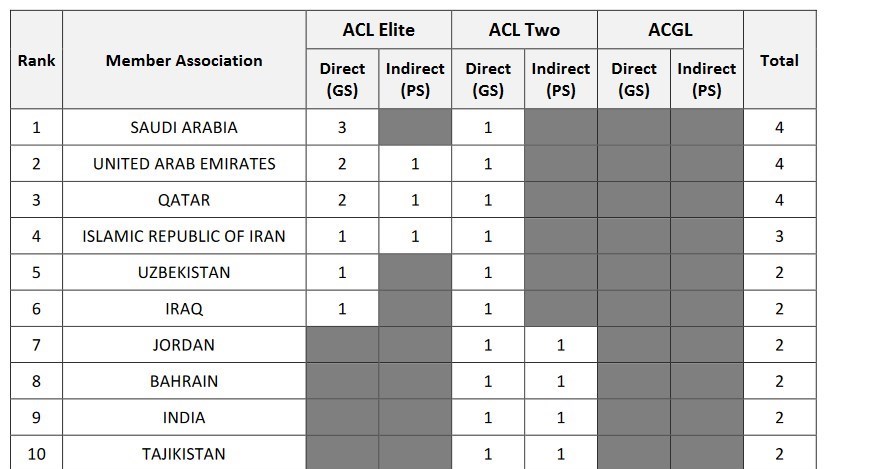Image resolution: width=891 pixels, height=469 pixels.
Task: Select Iran's total value of 3
Action: point(779,236)
